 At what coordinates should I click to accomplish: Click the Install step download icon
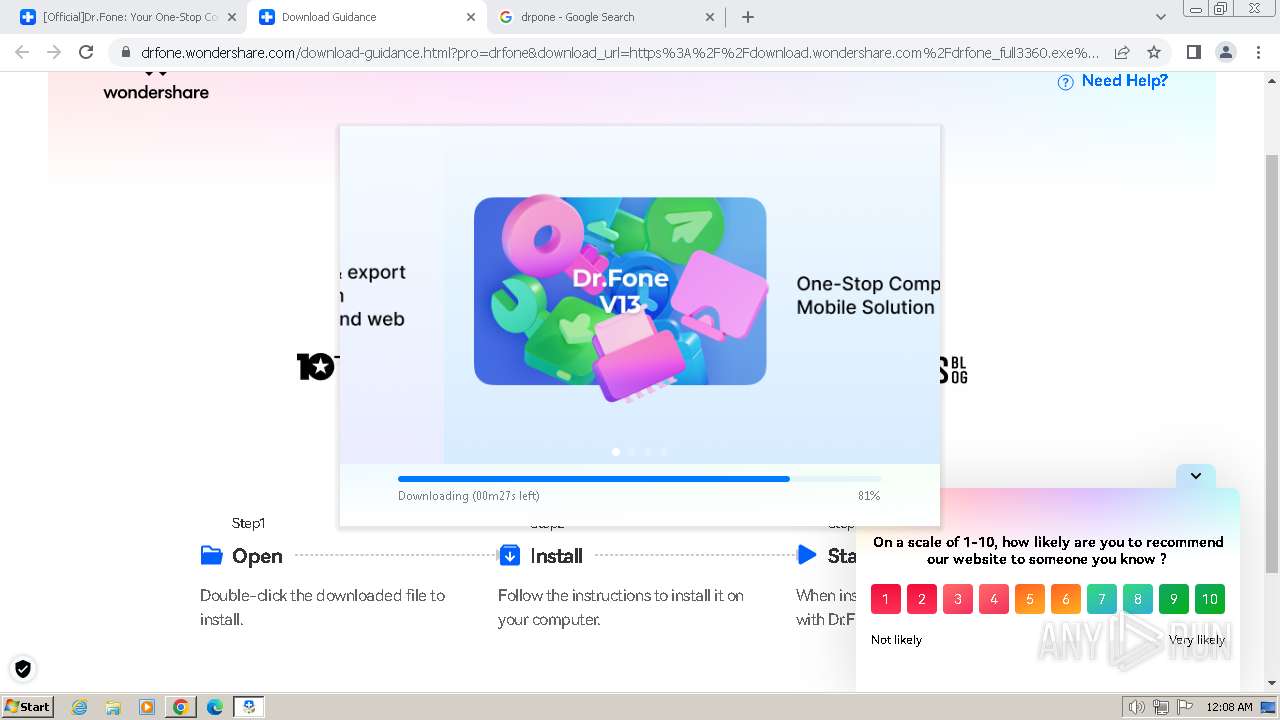coord(509,555)
